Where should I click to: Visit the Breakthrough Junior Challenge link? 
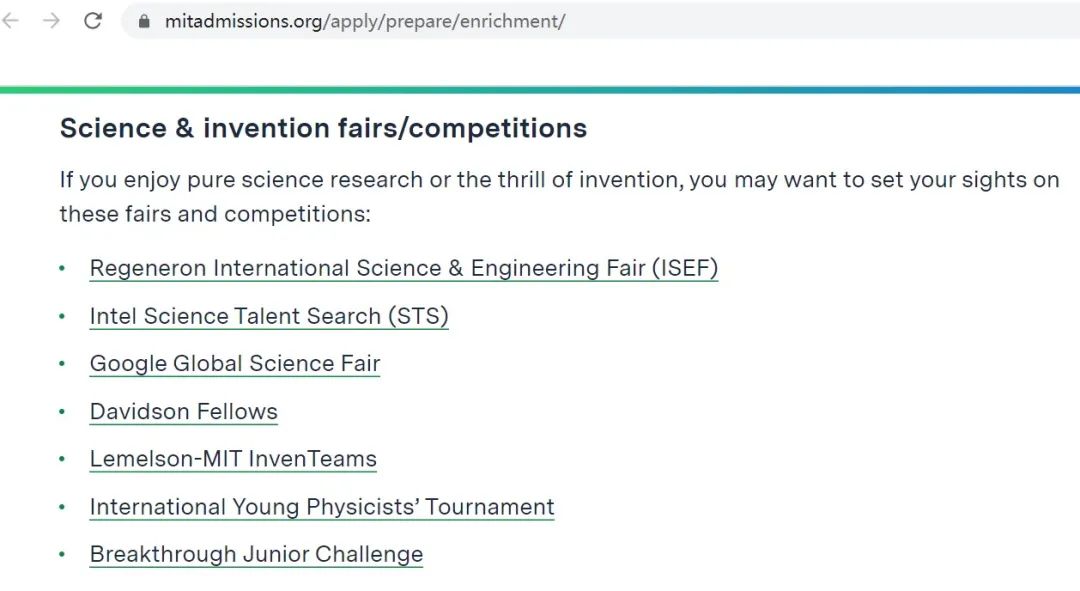256,554
